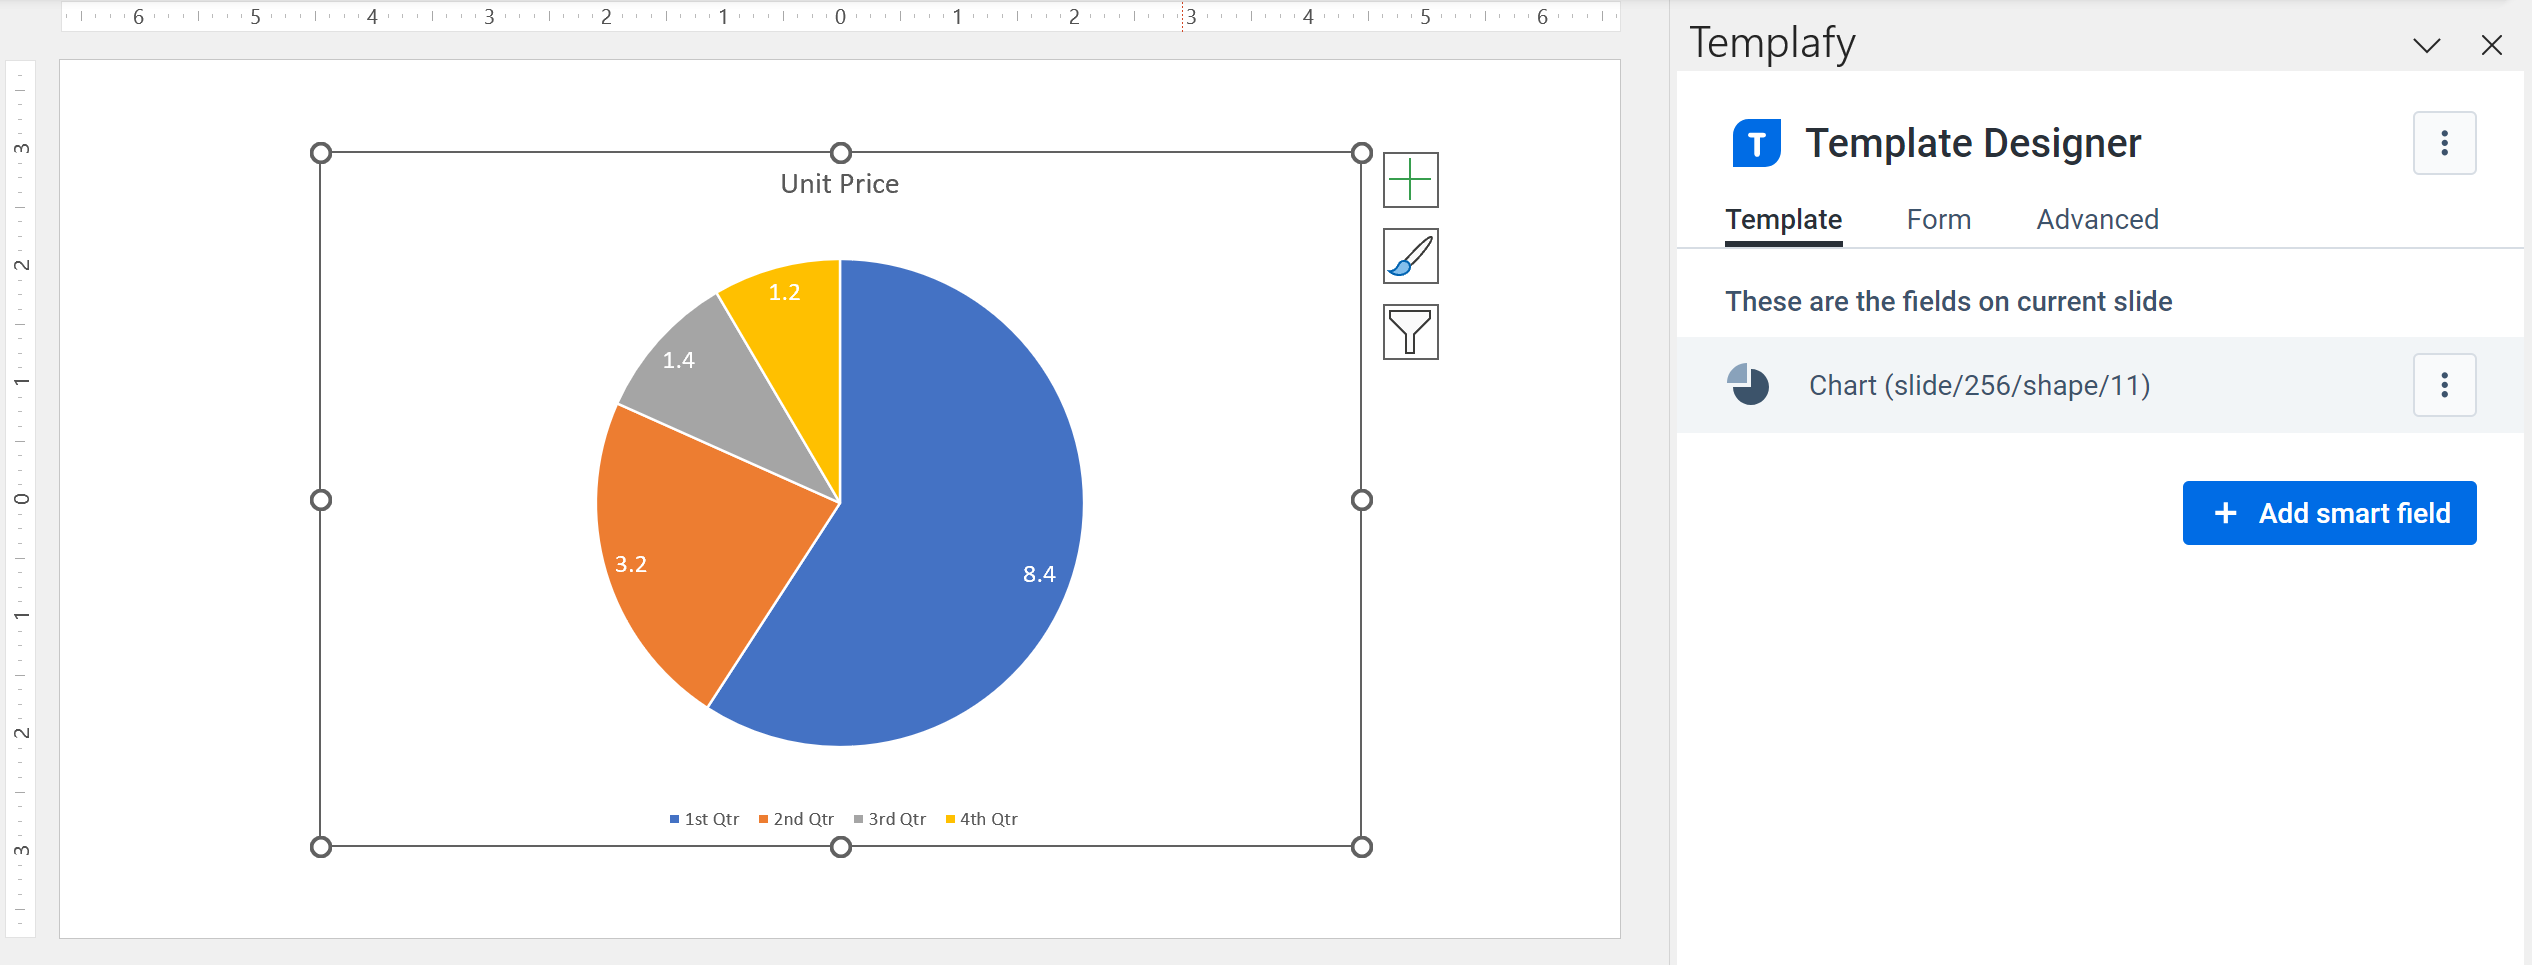Screen dimensions: 2532x965
Task: Close the Templafy task pane
Action: coord(2491,45)
